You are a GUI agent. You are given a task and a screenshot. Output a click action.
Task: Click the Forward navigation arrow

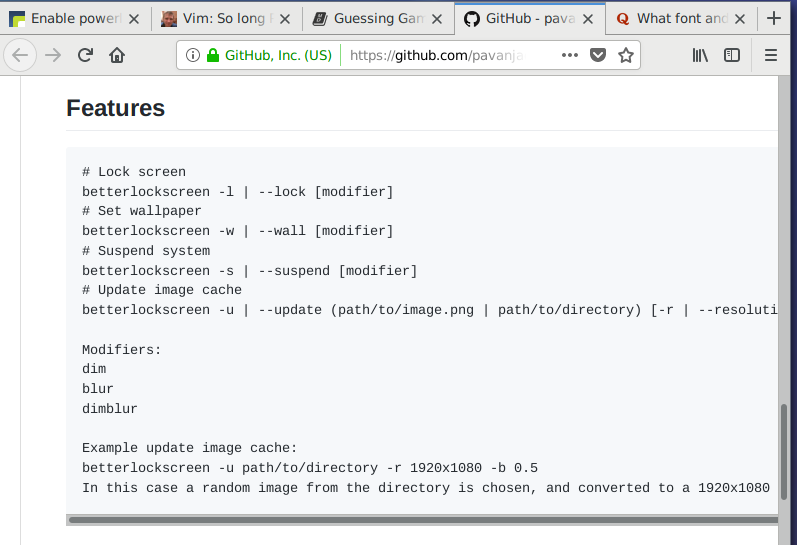tap(53, 55)
